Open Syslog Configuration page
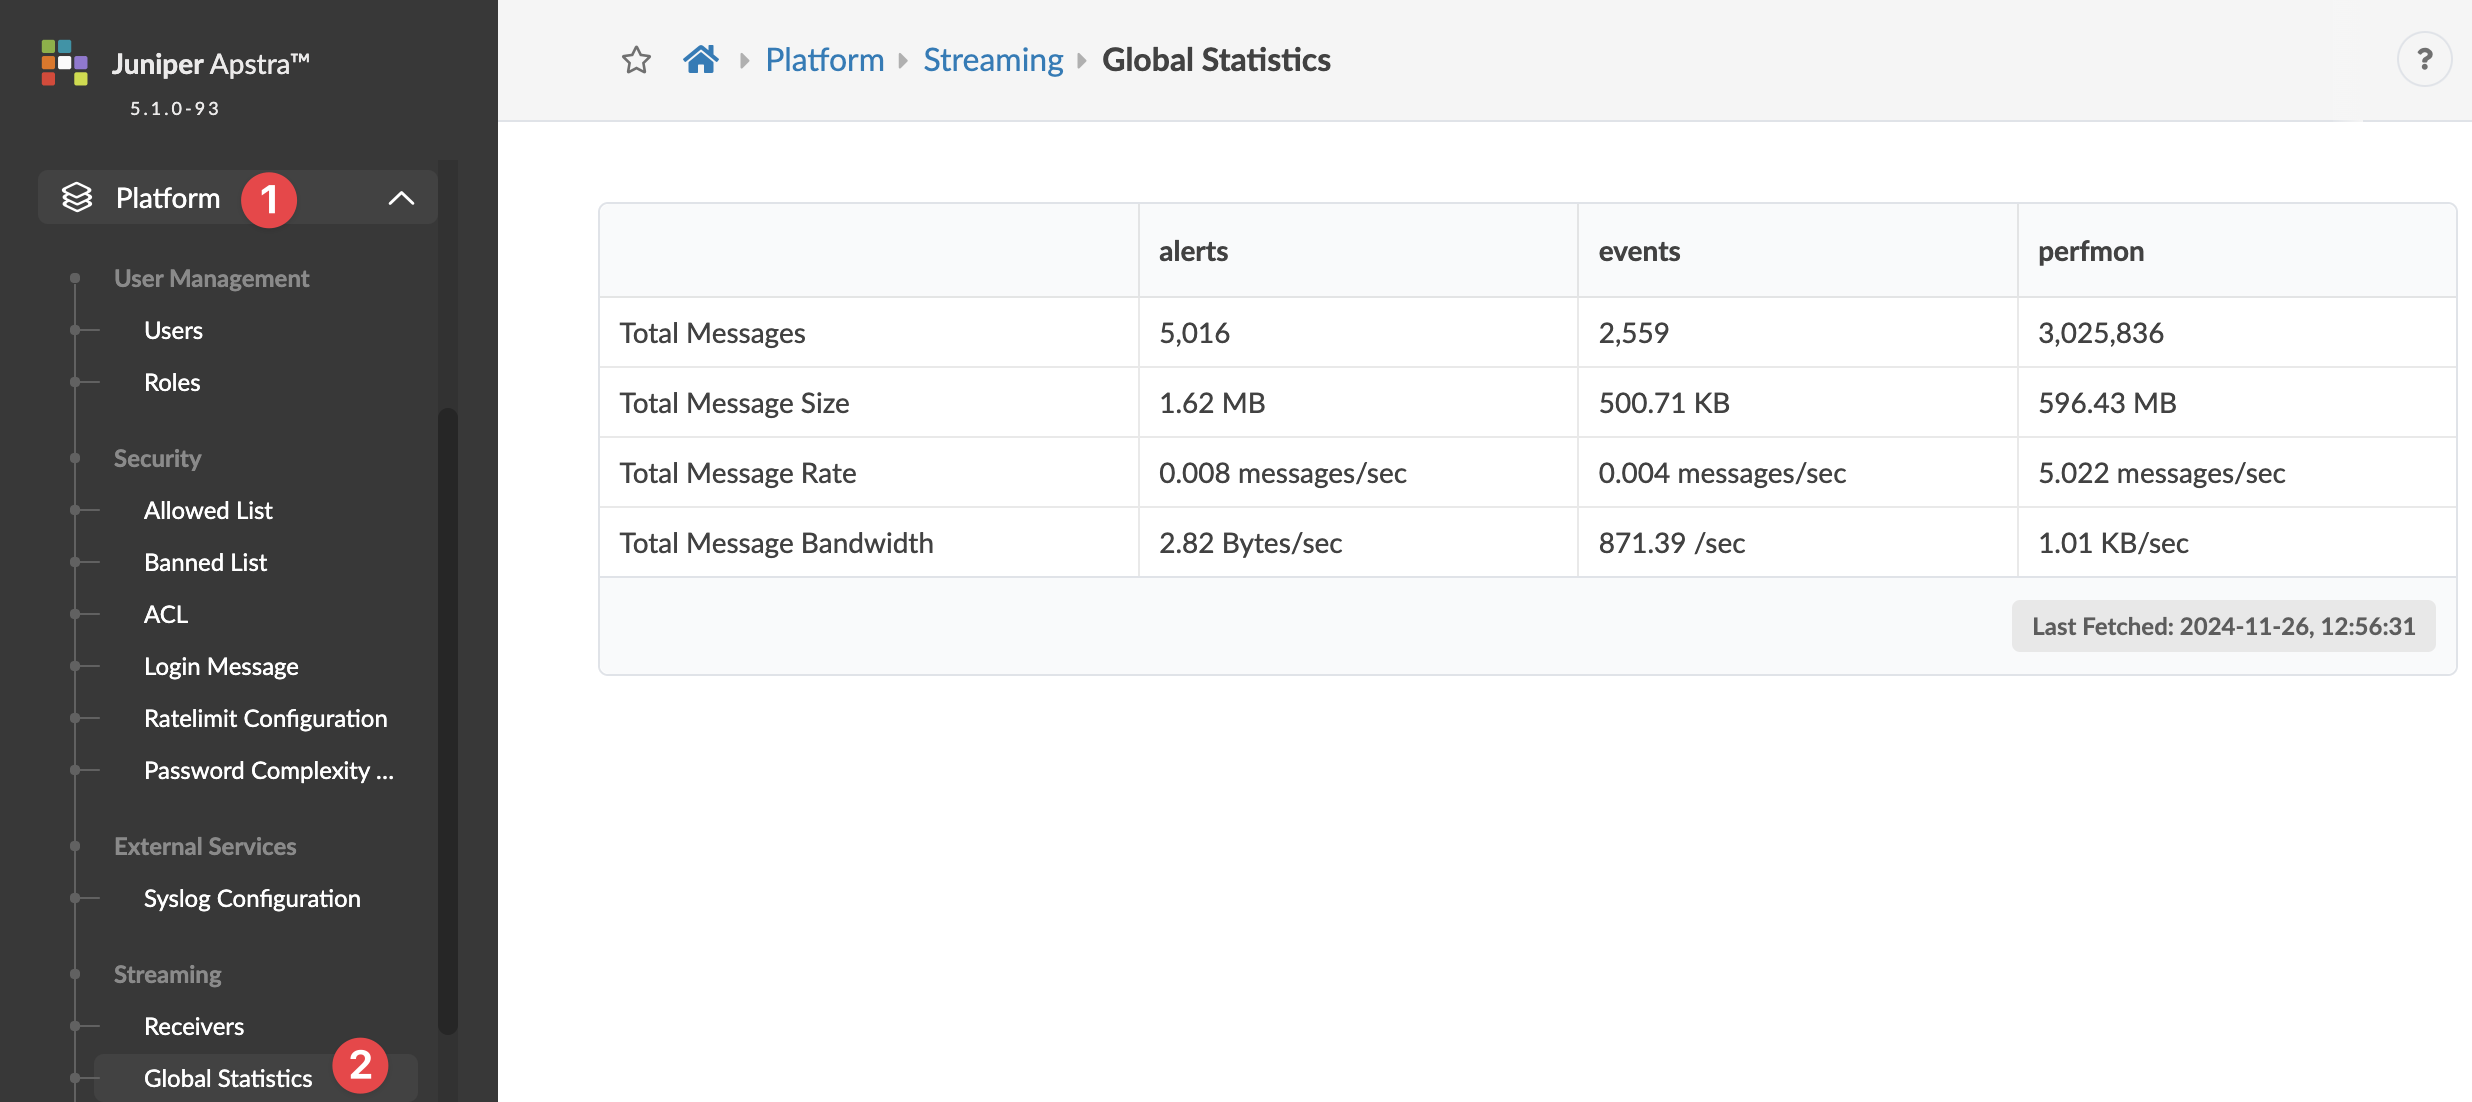2472x1102 pixels. 252,898
